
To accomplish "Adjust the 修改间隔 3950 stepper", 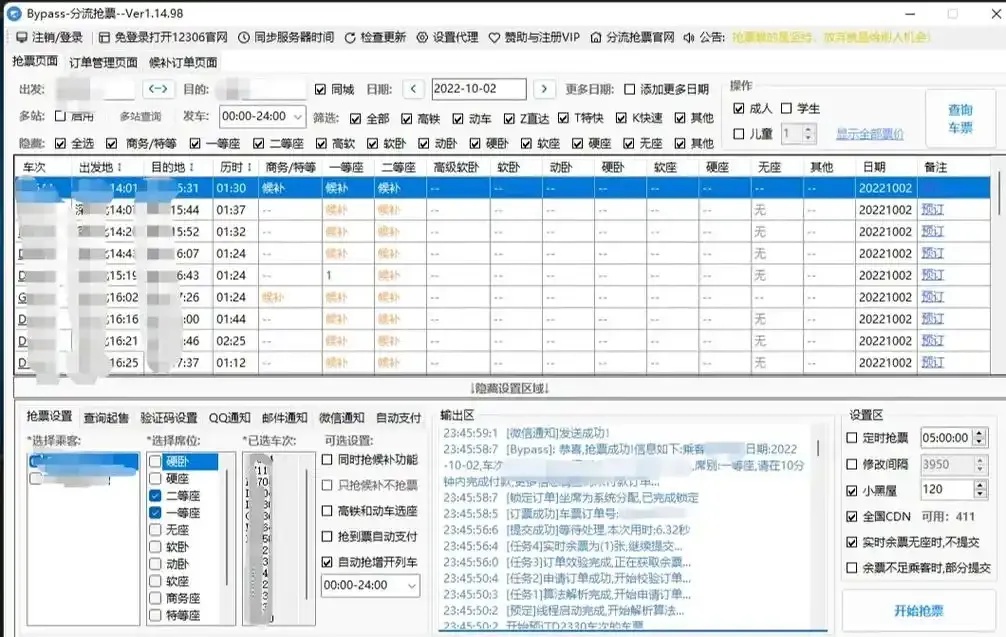I will point(979,464).
